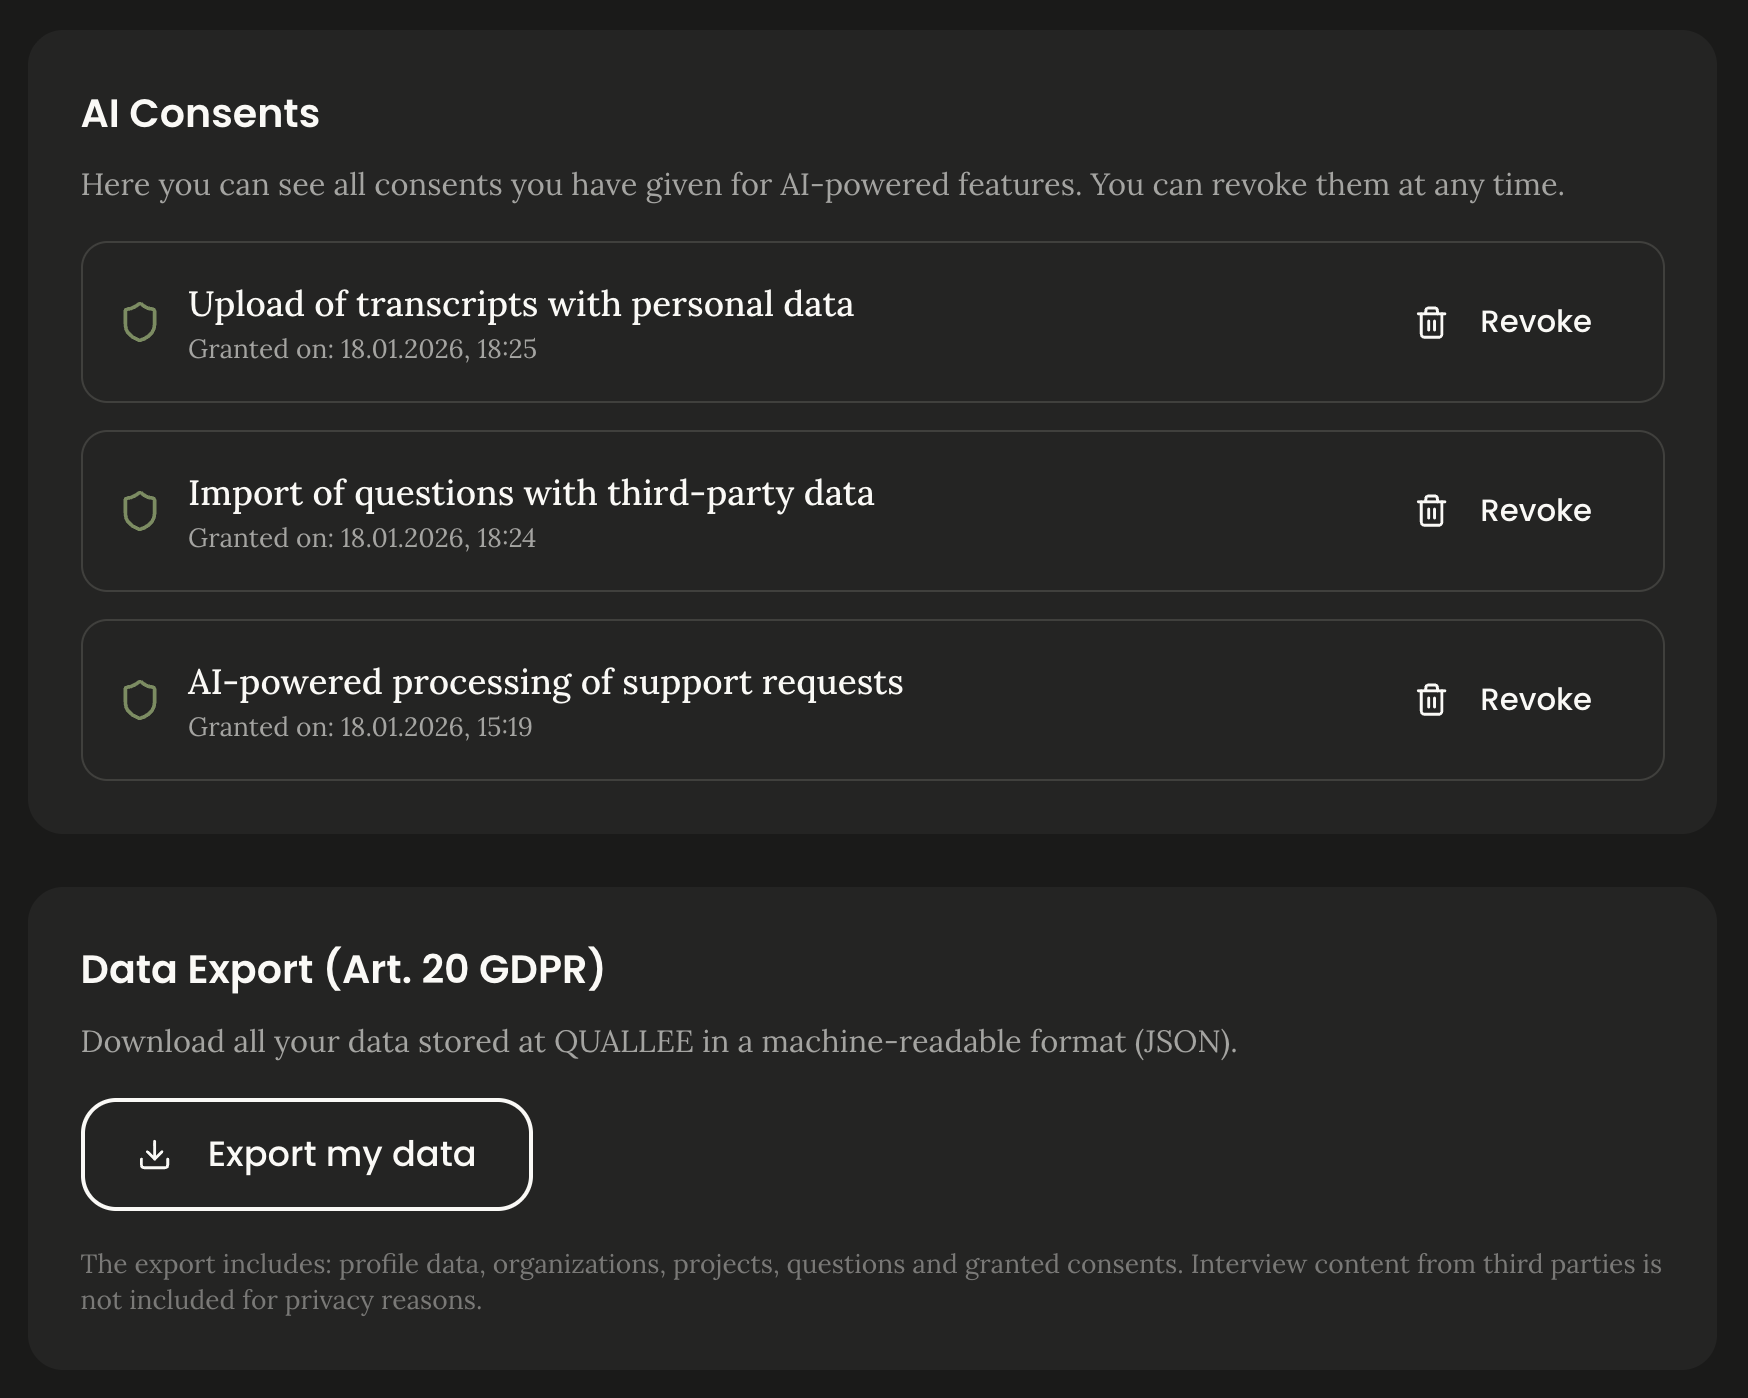Click the Data Export (Art. 20 GDPR) heading

point(344,969)
